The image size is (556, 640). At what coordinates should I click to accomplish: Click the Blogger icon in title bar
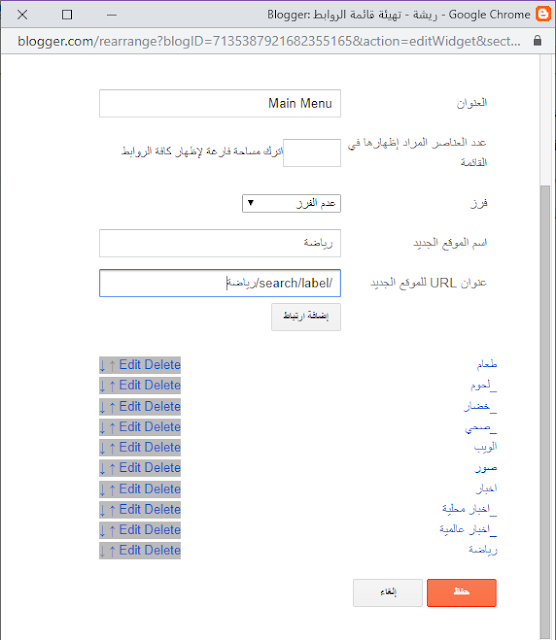[x=543, y=13]
